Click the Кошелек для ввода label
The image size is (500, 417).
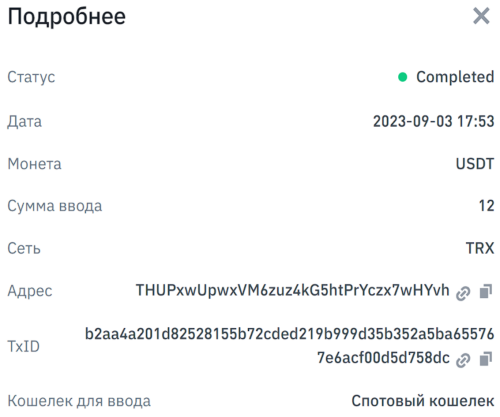click(79, 401)
